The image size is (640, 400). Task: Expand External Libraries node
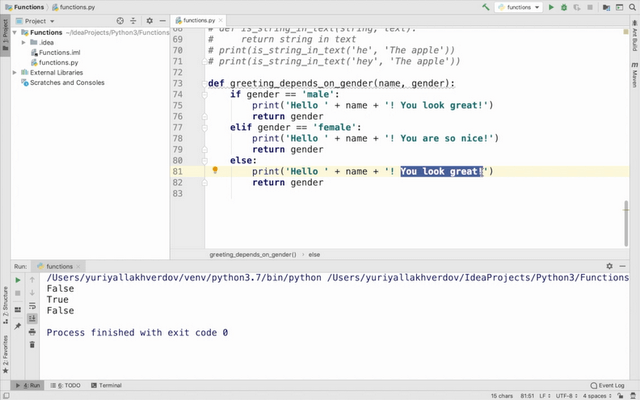[x=14, y=72]
